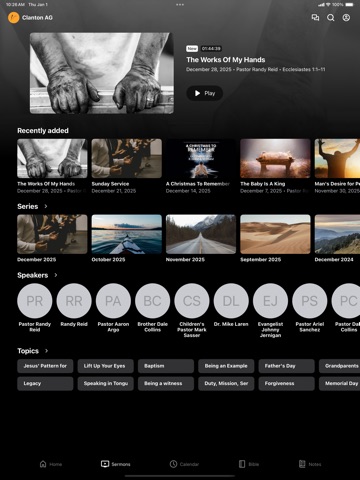This screenshot has height=480, width=360.
Task: Choose the Jesus' Pattern for topic
Action: coord(45,366)
